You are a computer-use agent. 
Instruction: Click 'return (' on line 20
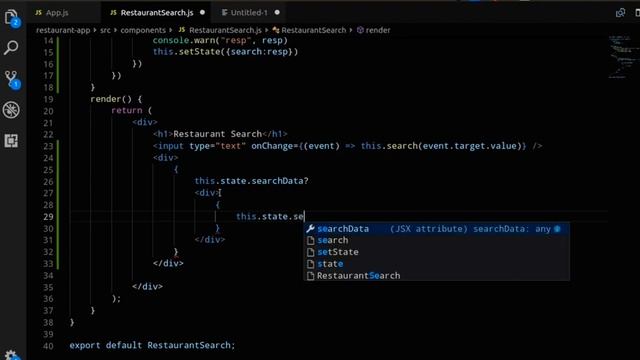tap(131, 110)
